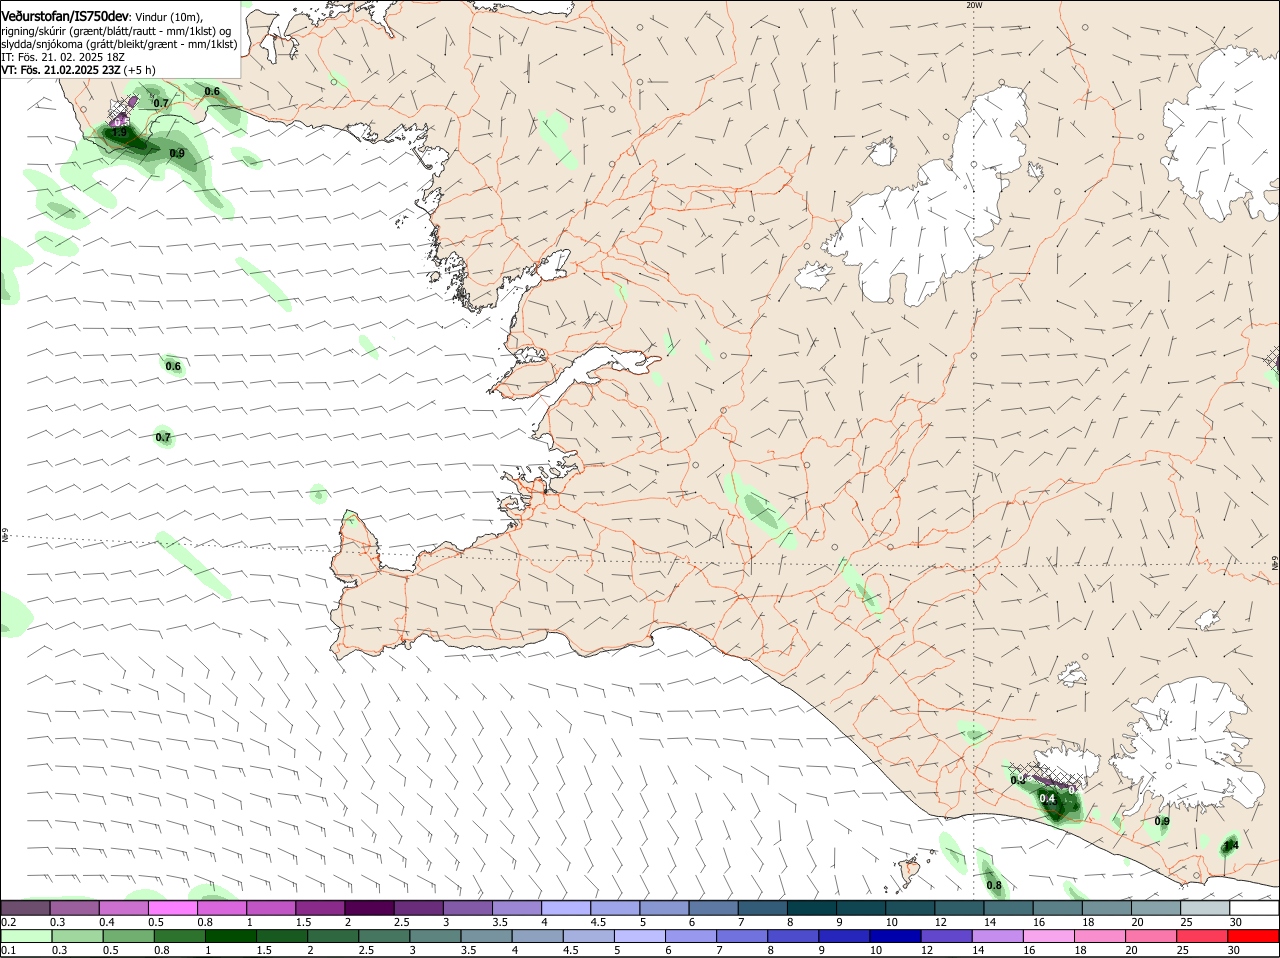The height and width of the screenshot is (958, 1280).
Task: Click the 'VT: Fös. 21.02.2025 23Z (+5 h)' line
Action: [x=78, y=70]
